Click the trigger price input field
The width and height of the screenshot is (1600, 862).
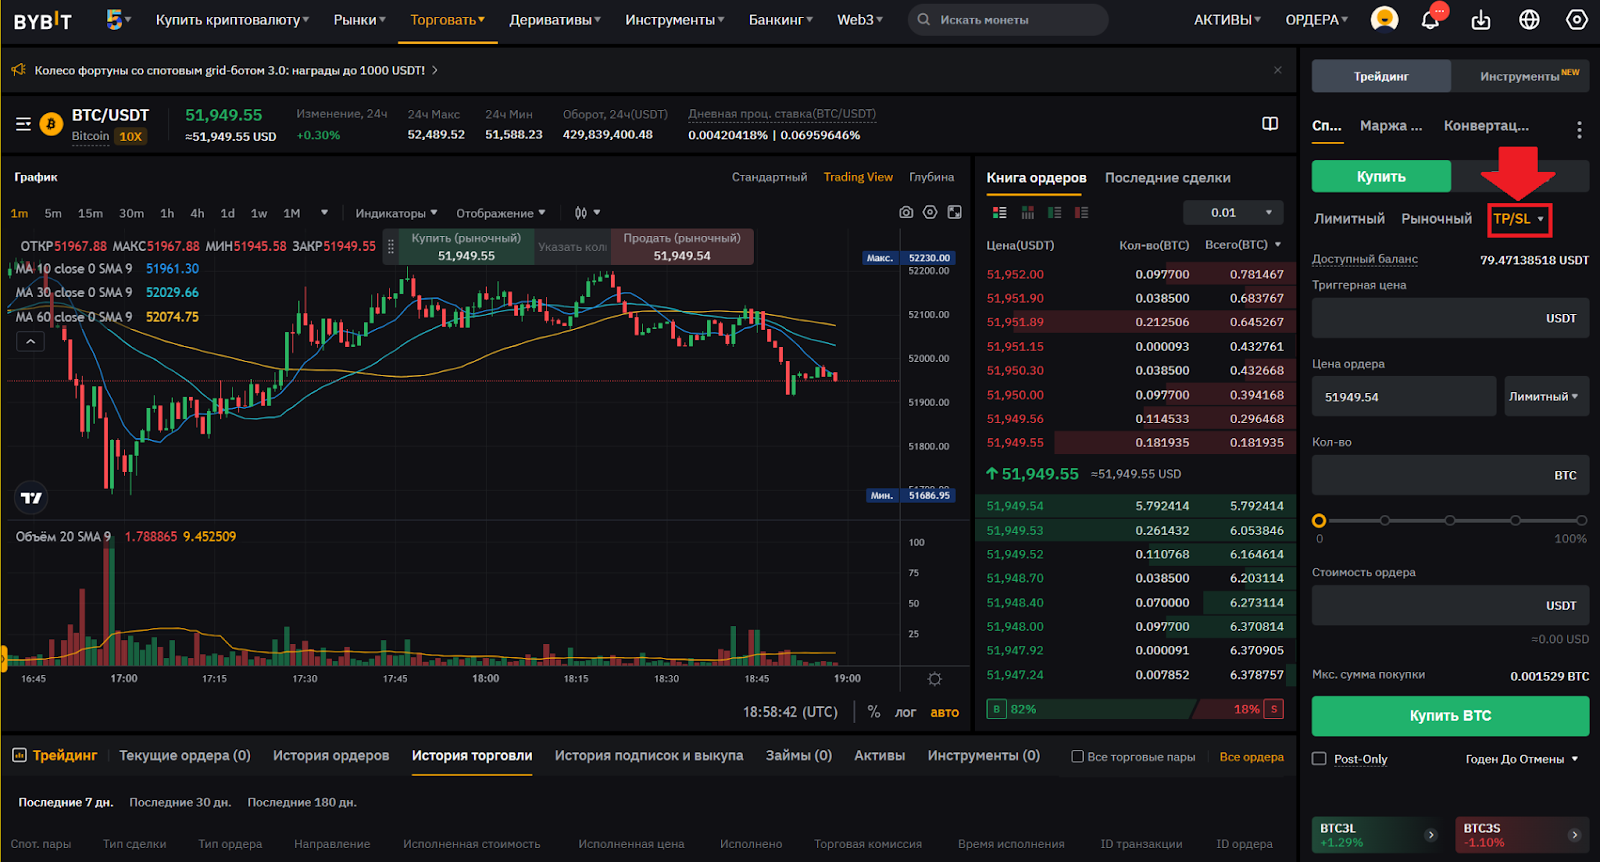(1450, 318)
